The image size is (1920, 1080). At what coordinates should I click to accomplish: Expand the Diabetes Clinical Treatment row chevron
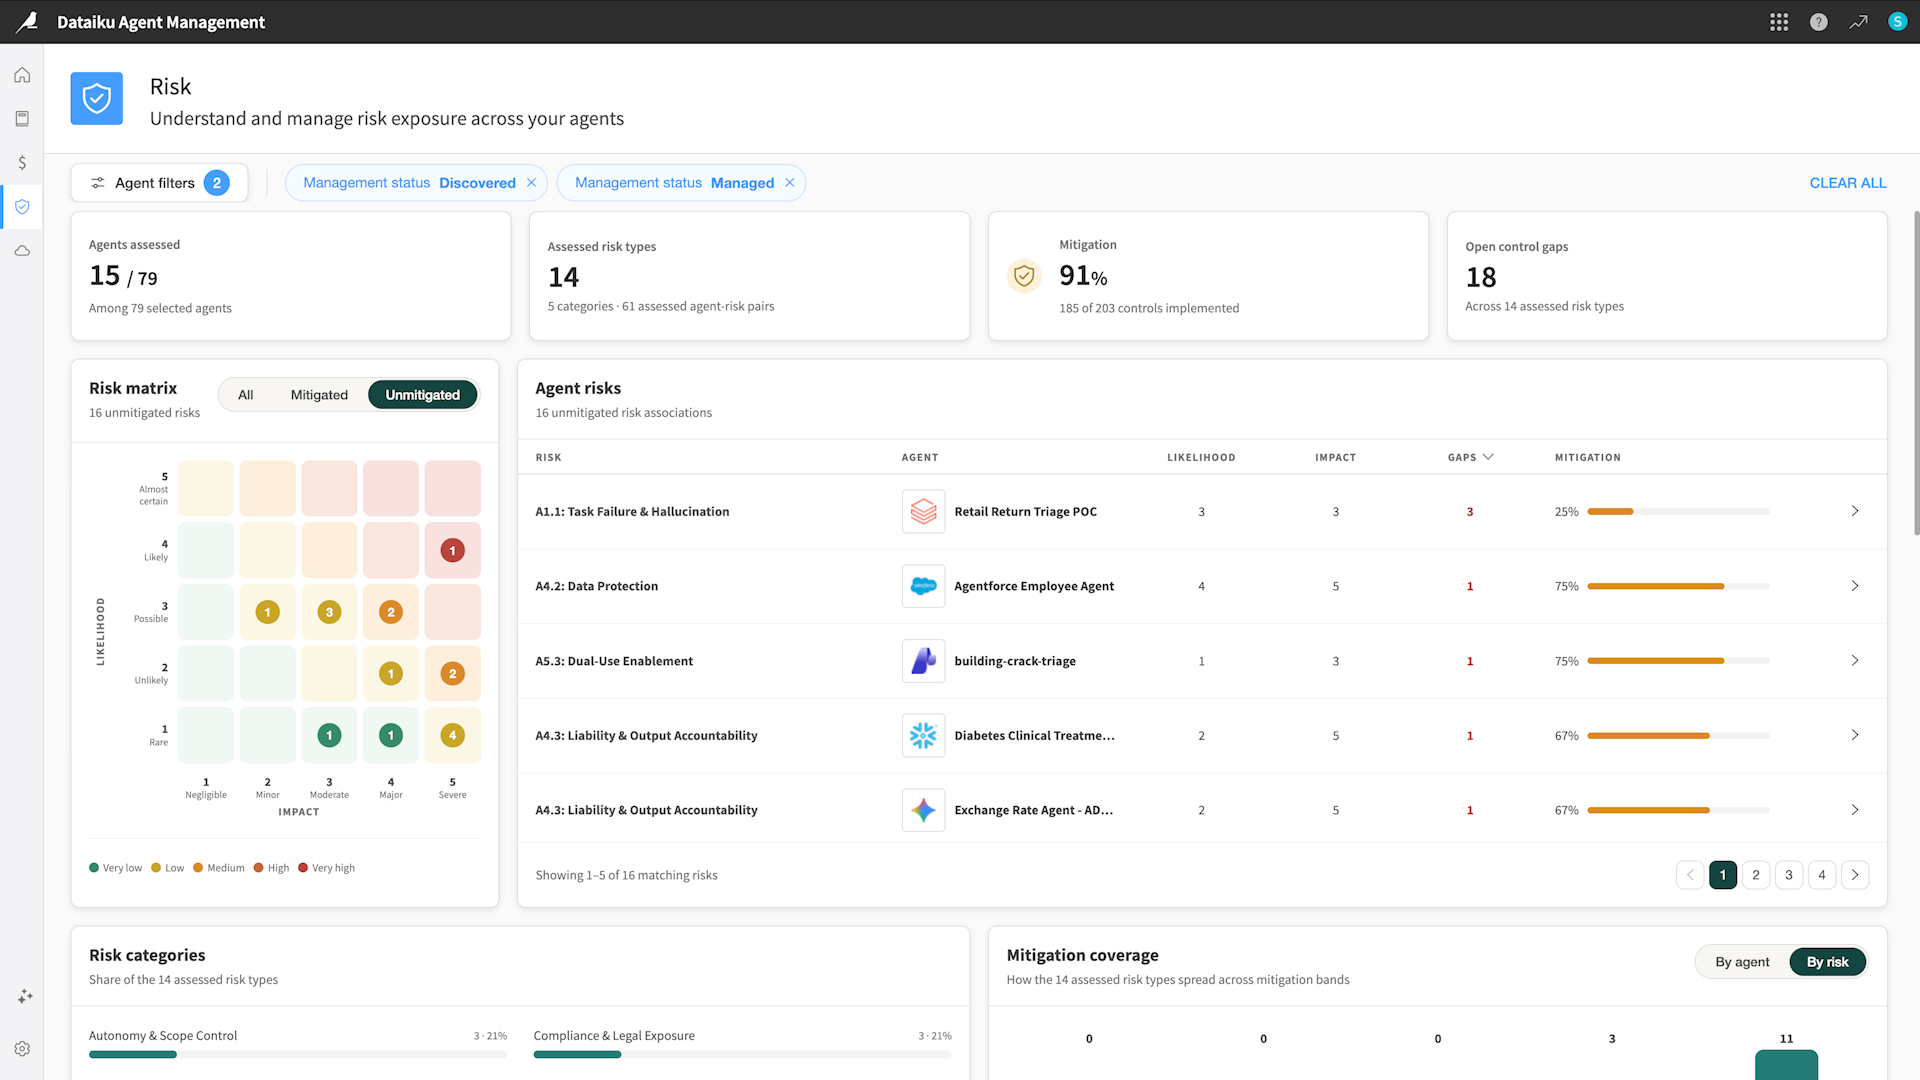pyautogui.click(x=1855, y=735)
